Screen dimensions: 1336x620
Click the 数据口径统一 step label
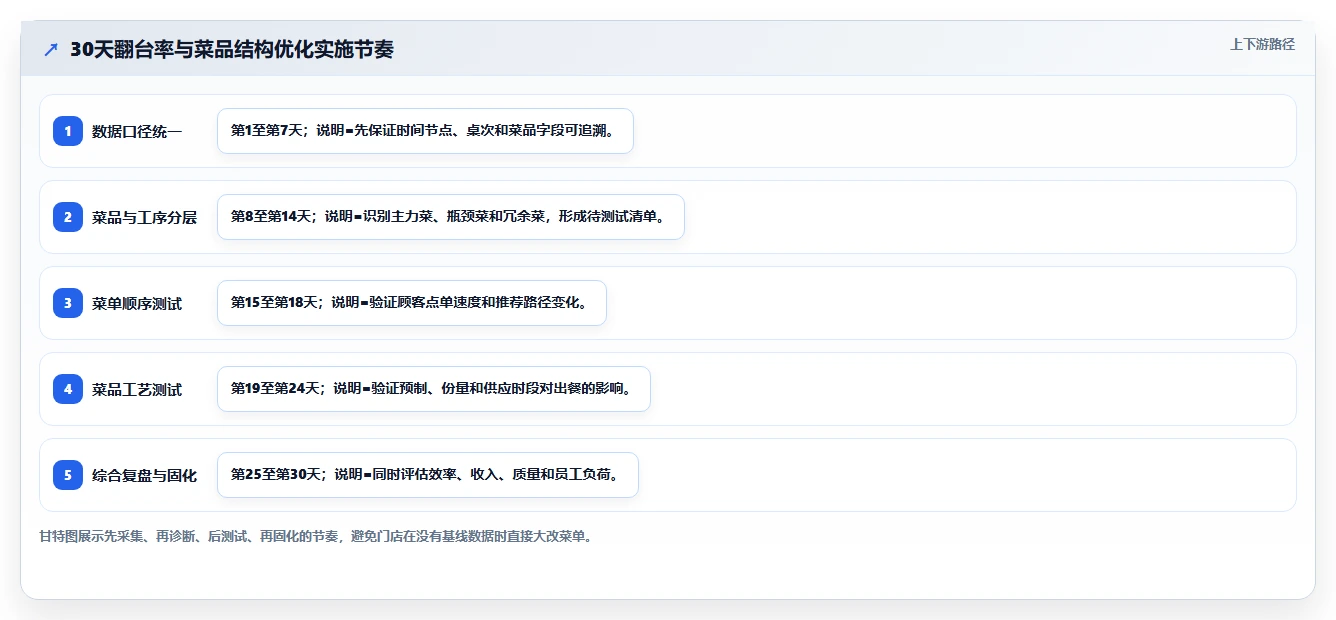(x=137, y=131)
